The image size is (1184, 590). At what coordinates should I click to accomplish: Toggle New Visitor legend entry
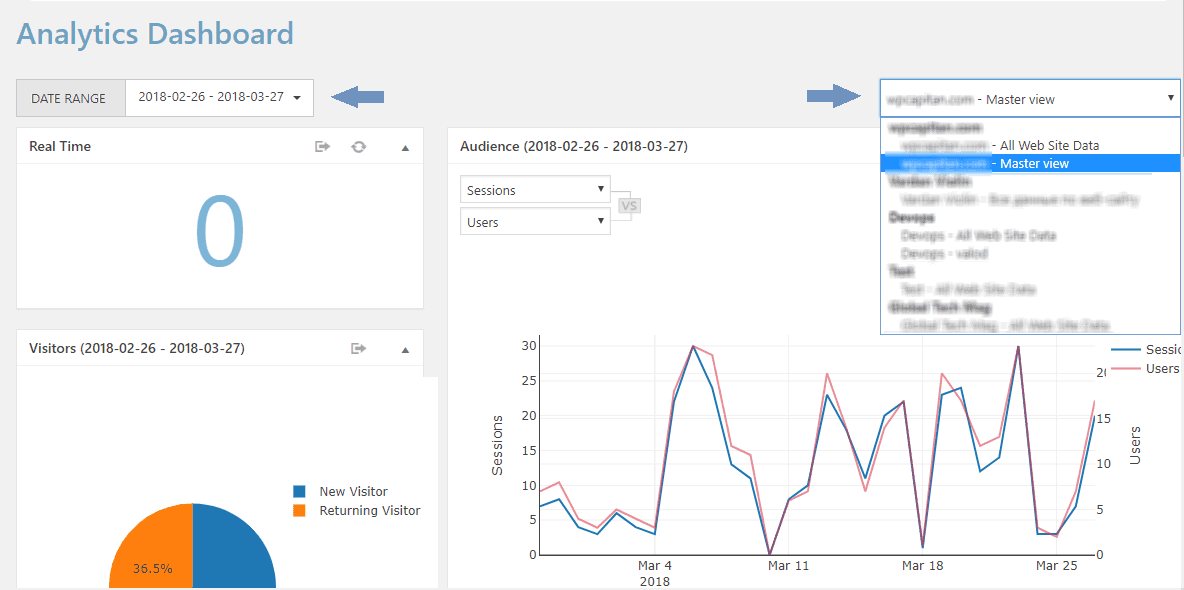coord(340,492)
